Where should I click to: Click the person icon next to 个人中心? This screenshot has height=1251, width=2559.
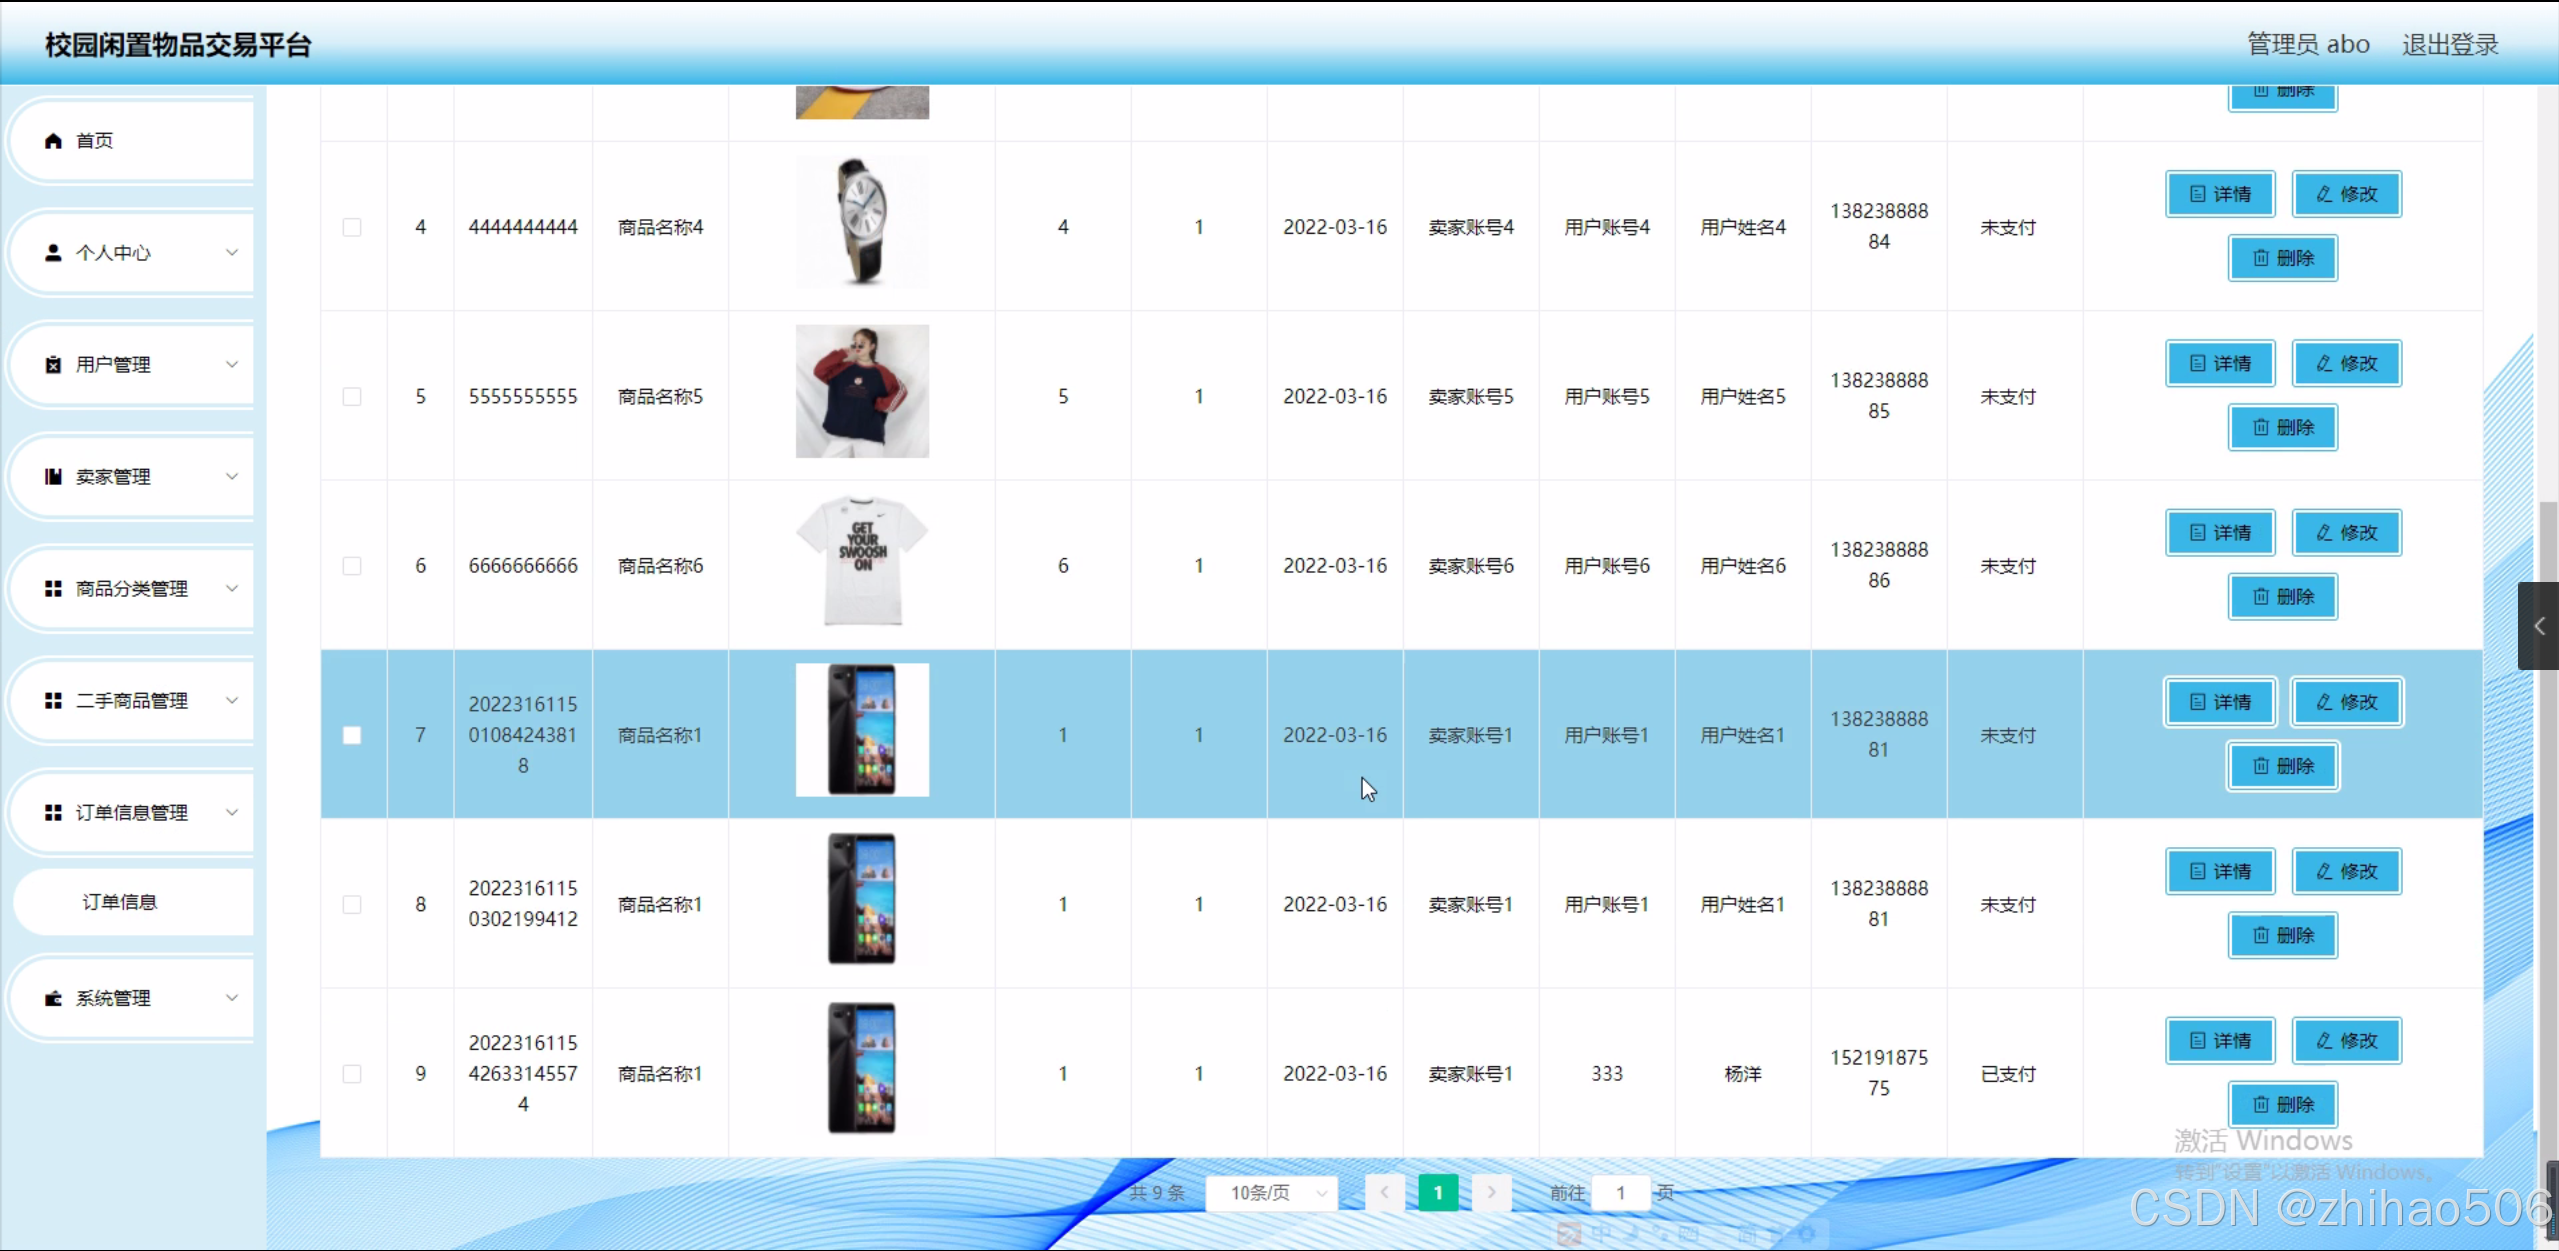[53, 253]
